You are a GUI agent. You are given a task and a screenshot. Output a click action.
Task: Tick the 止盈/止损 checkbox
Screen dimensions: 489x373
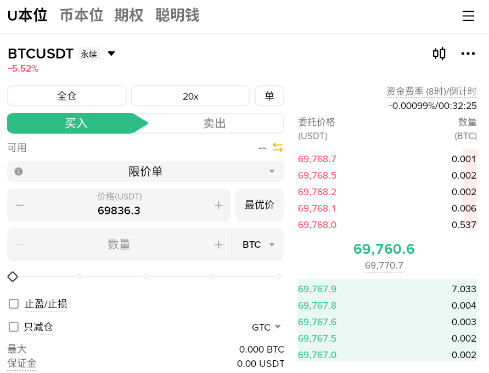click(x=14, y=304)
